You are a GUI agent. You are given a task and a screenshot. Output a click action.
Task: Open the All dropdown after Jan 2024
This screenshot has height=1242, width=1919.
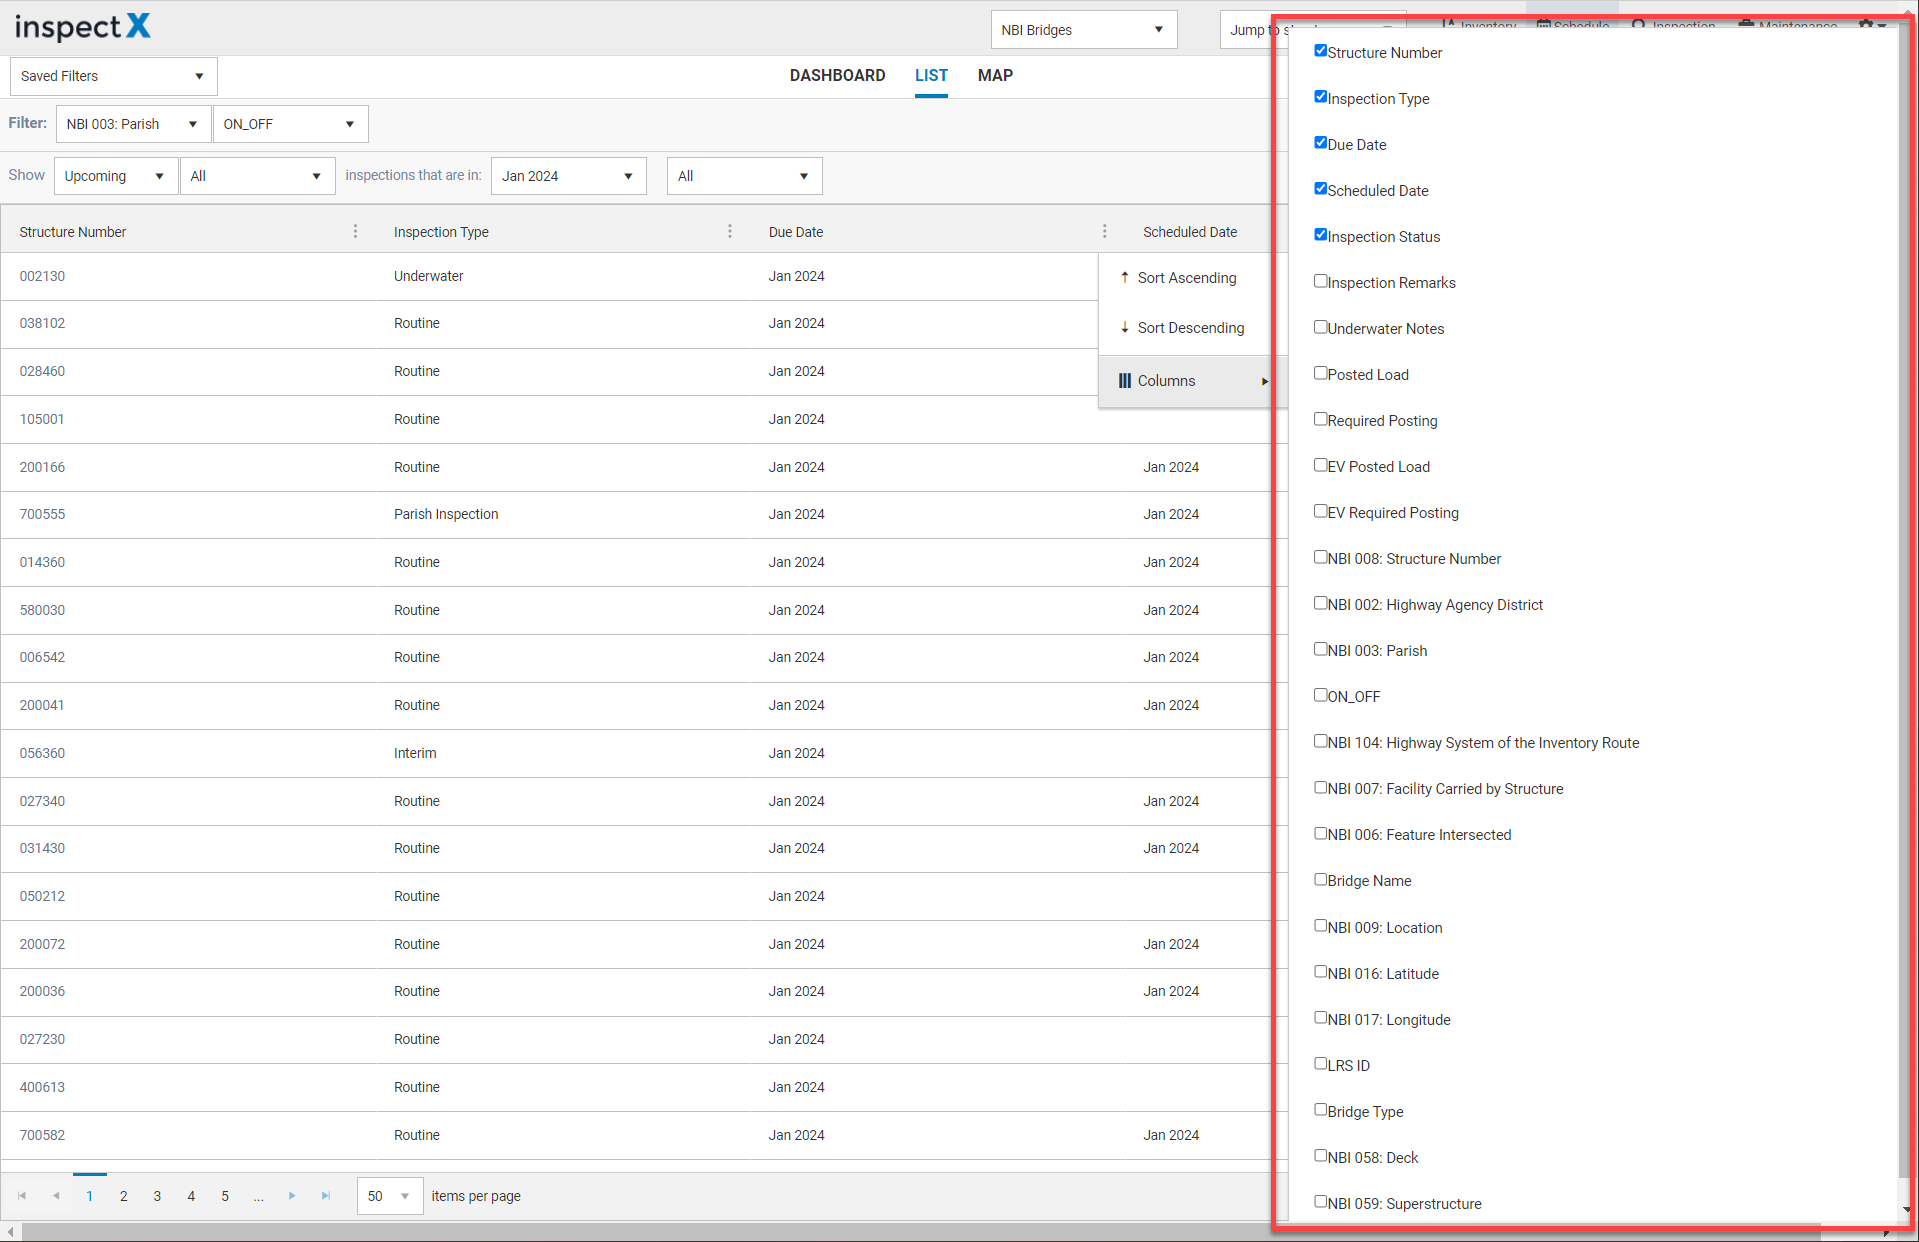(744, 176)
